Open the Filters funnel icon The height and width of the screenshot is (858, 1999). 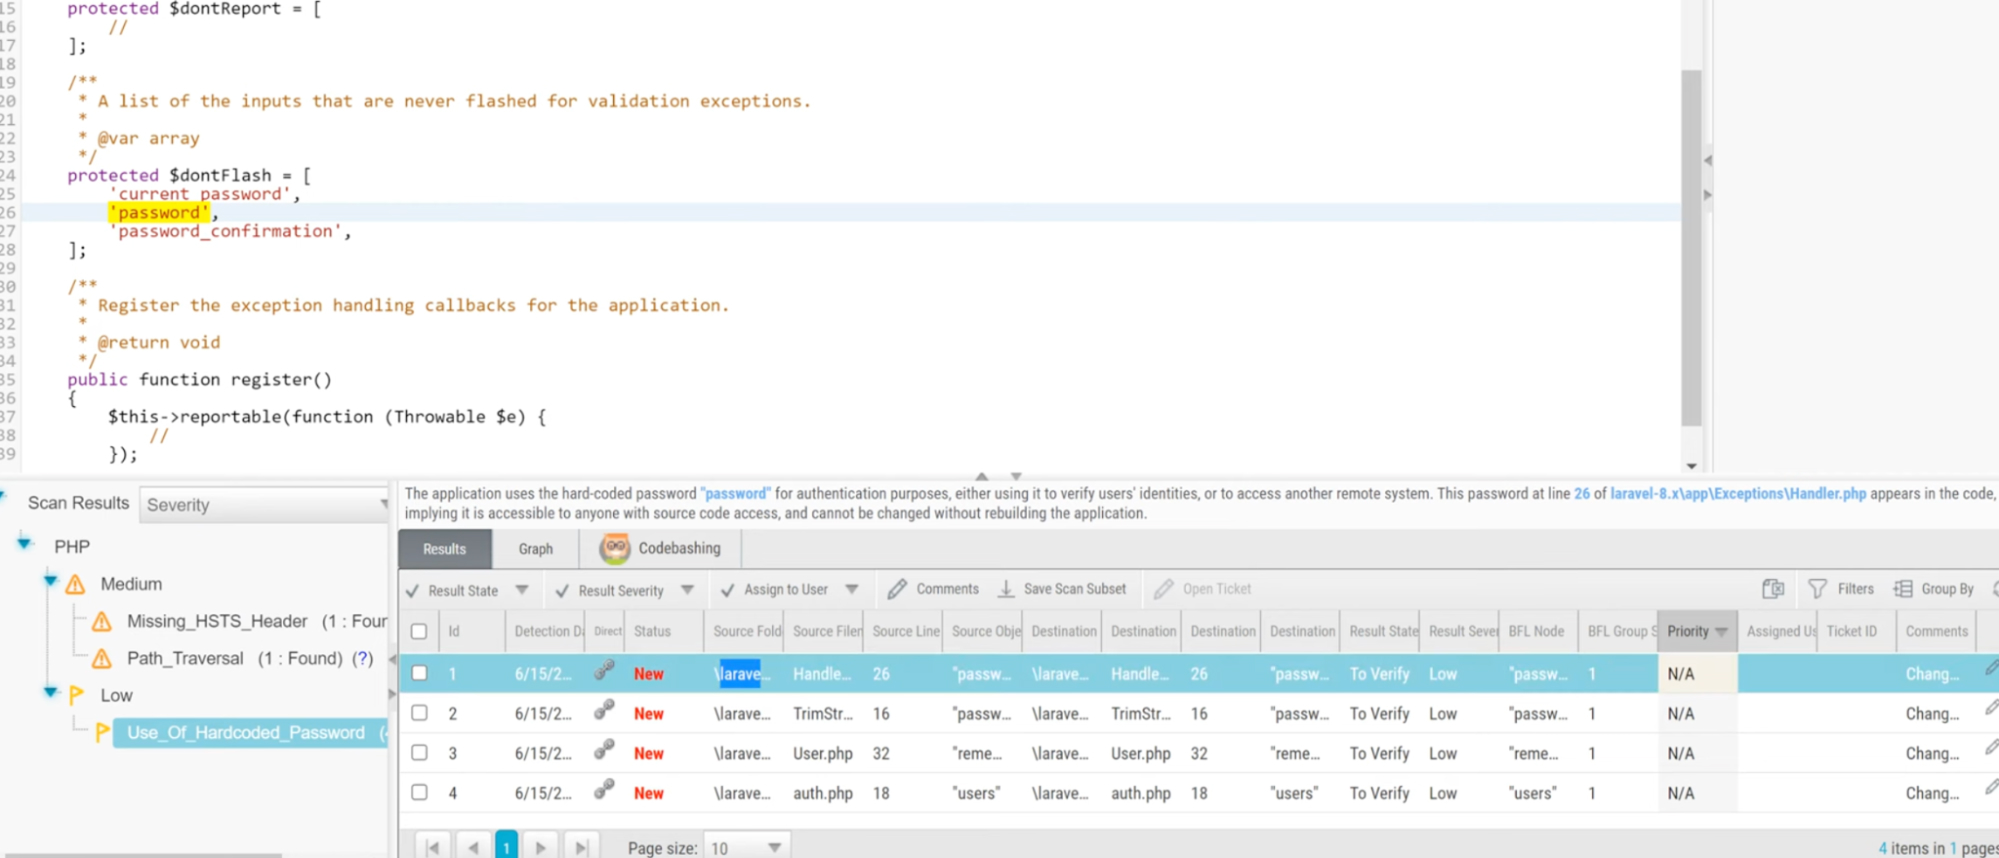coord(1817,589)
